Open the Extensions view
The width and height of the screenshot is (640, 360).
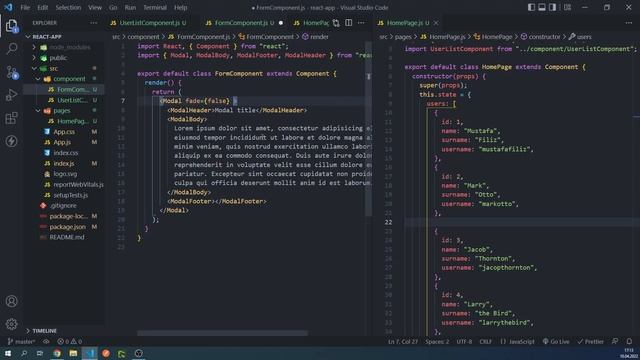pyautogui.click(x=11, y=118)
